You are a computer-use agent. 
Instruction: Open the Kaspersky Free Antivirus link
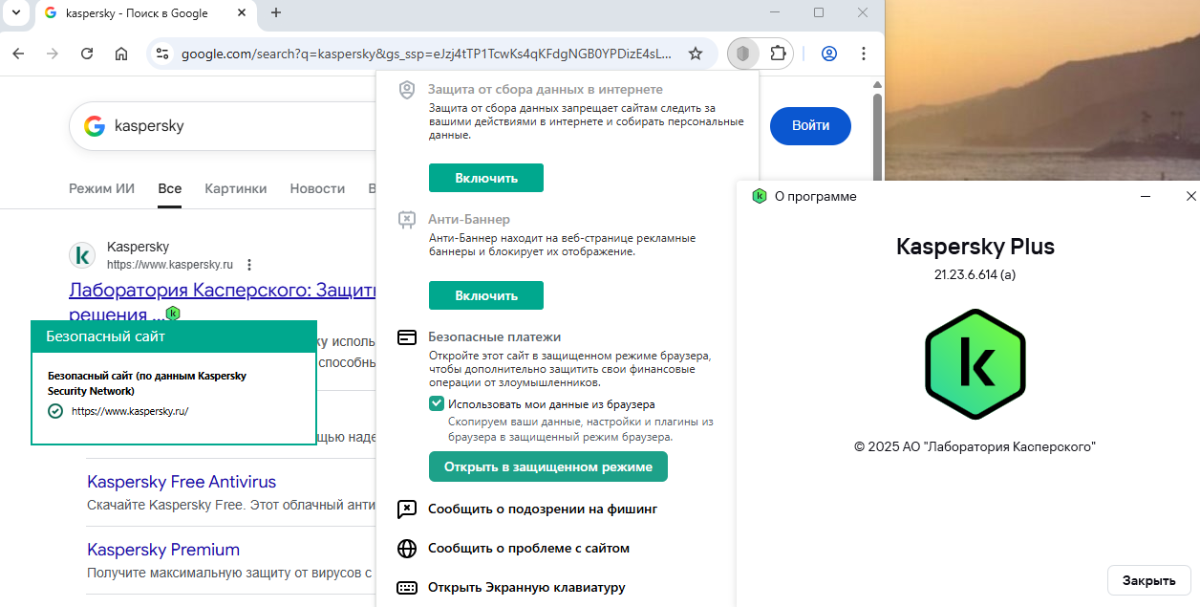coord(181,482)
